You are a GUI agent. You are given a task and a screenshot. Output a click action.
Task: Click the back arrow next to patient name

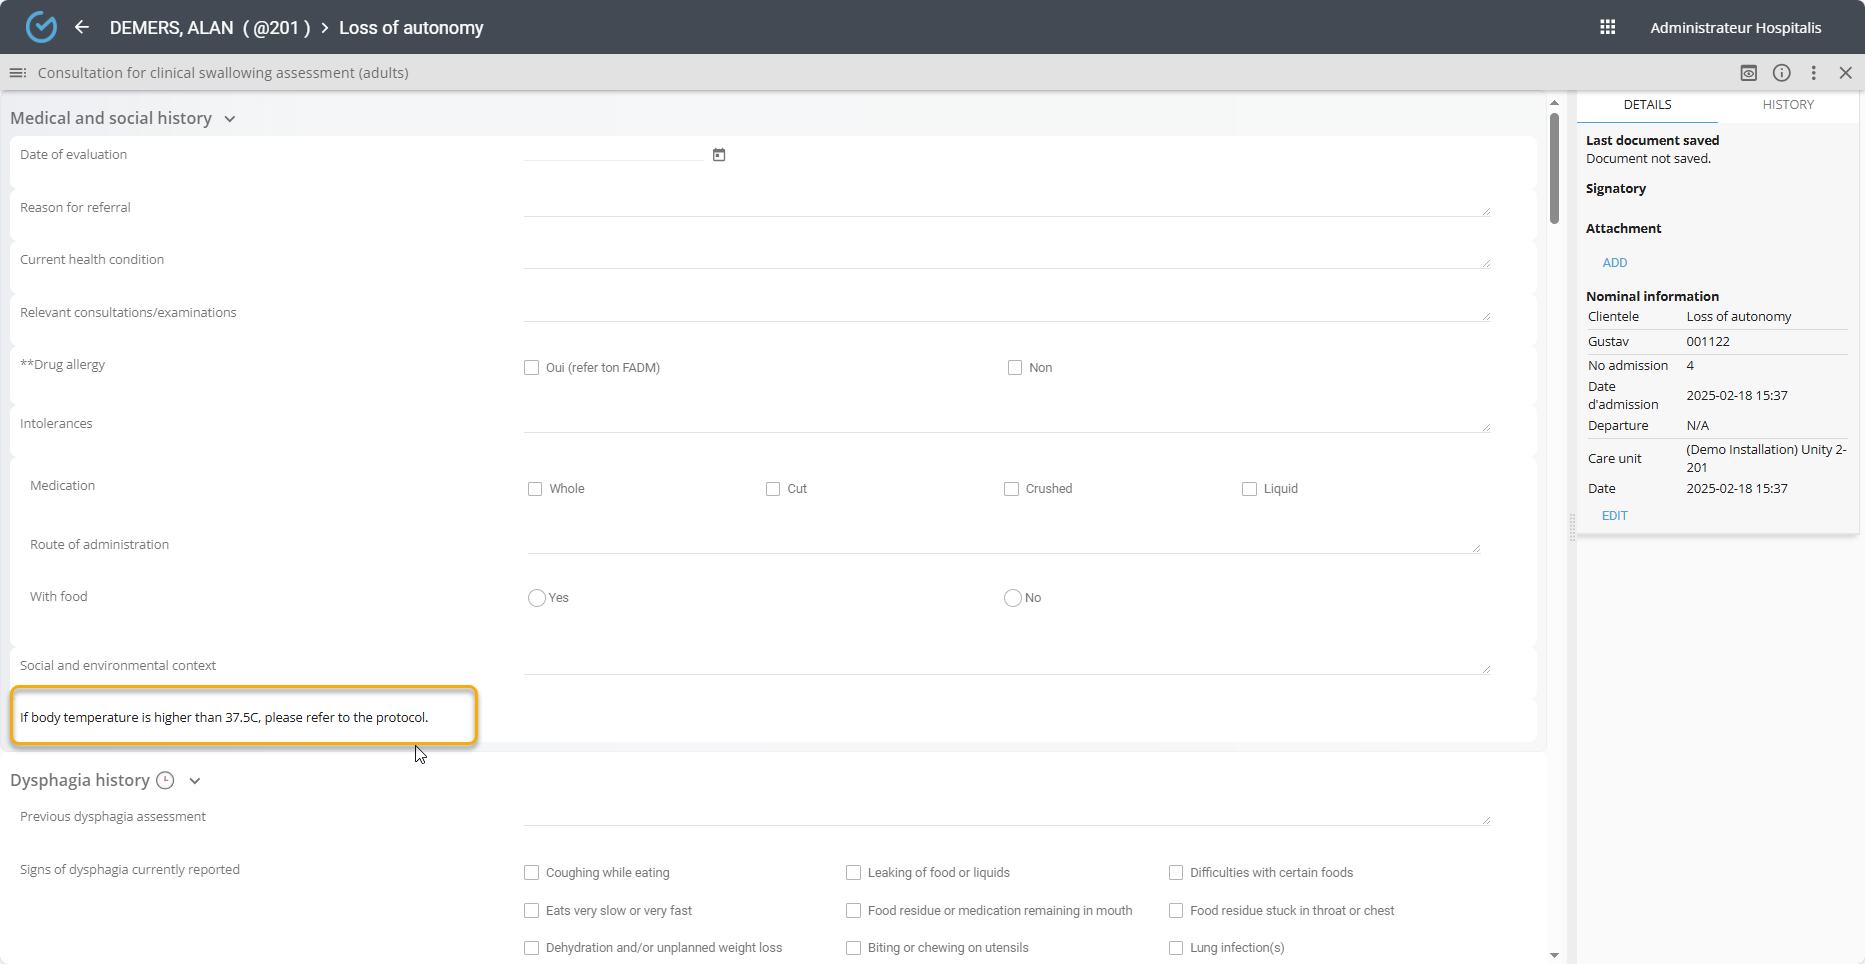82,27
